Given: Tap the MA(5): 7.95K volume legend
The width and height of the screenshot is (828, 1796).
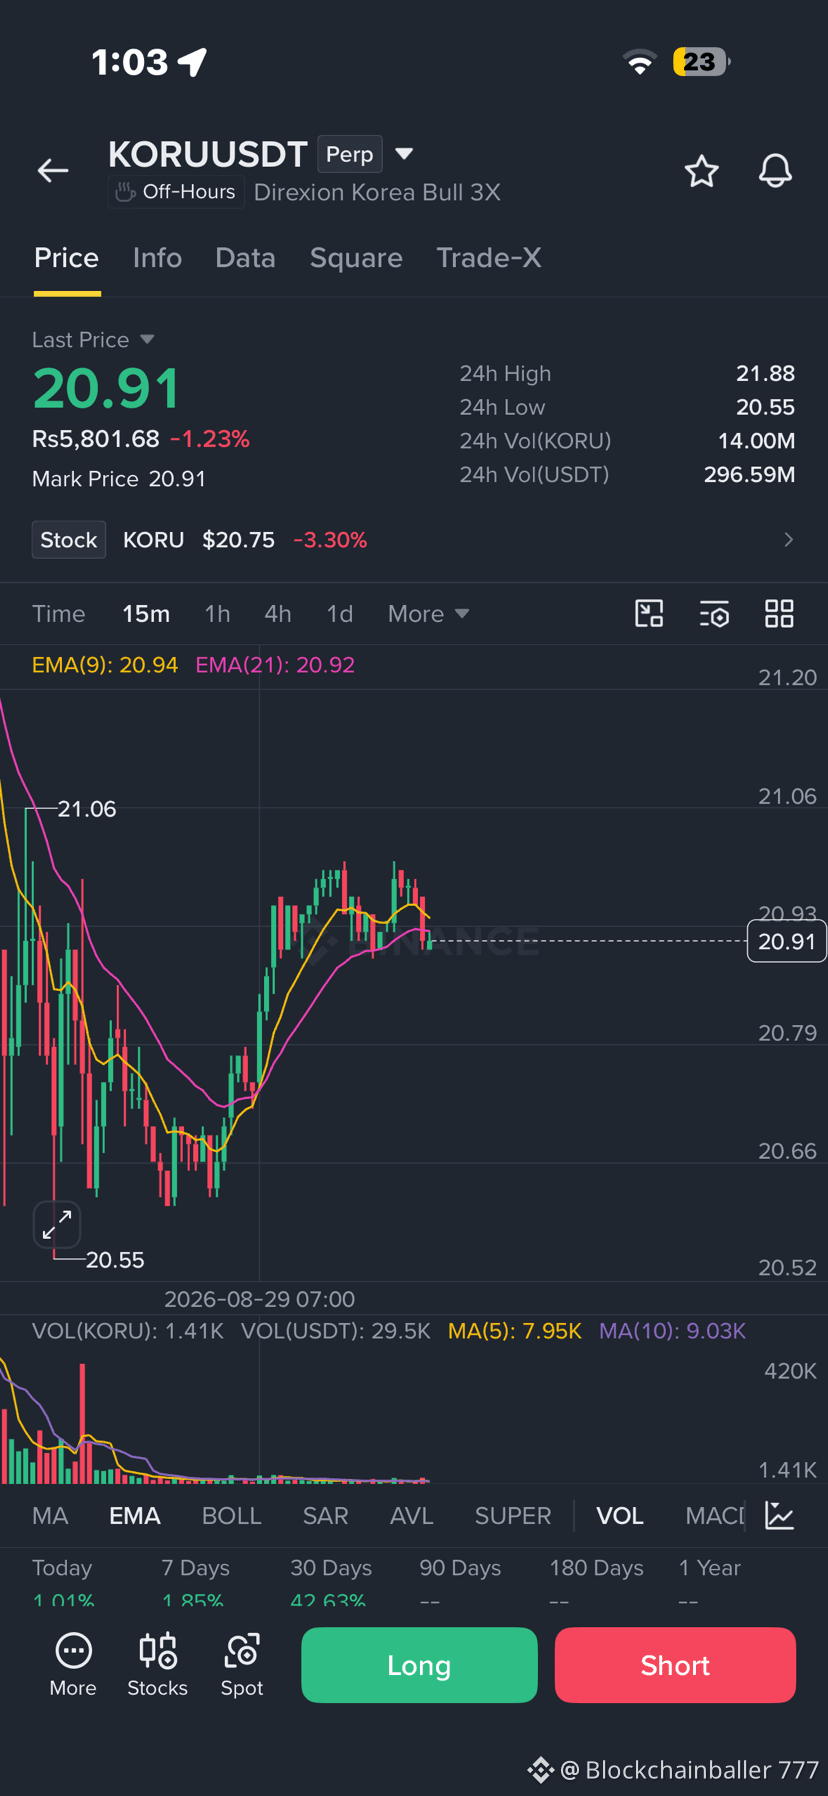Looking at the screenshot, I should click(515, 1331).
